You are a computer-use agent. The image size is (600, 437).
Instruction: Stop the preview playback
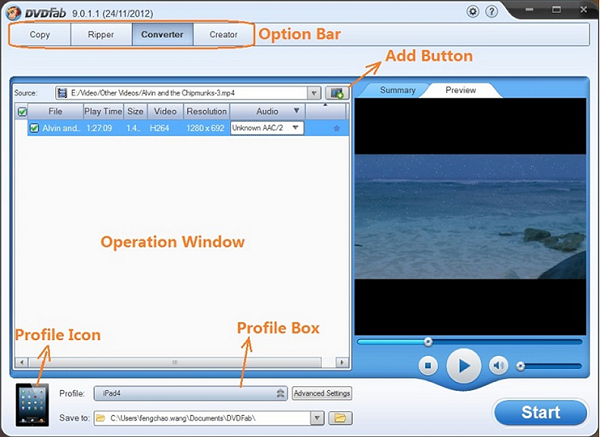pyautogui.click(x=428, y=366)
